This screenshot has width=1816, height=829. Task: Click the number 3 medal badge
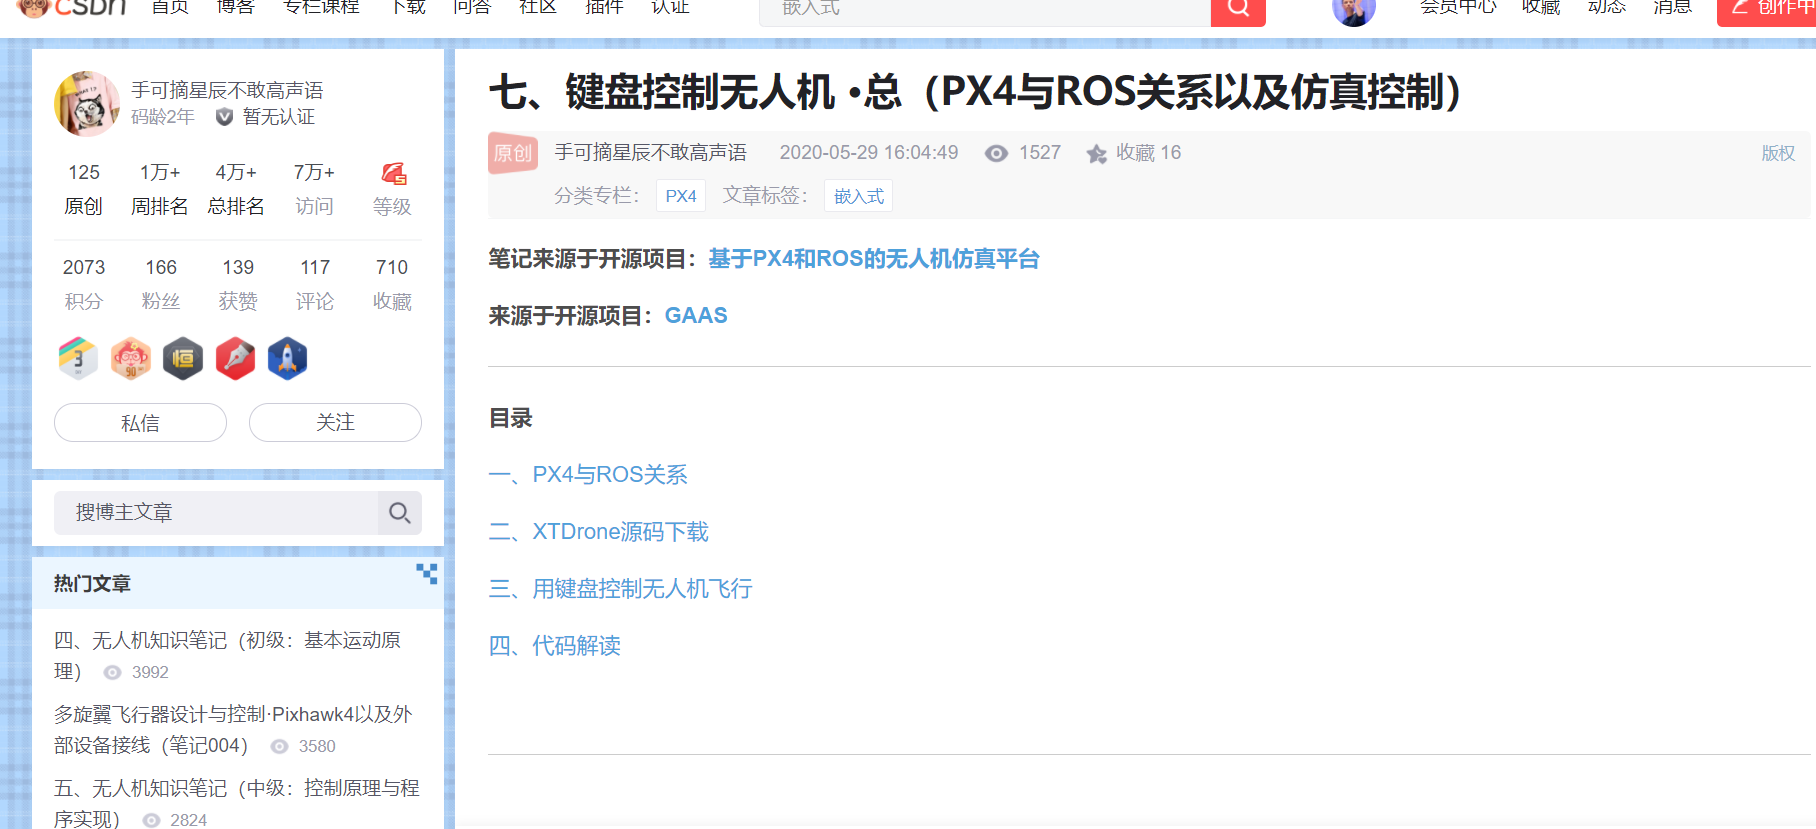coord(78,358)
